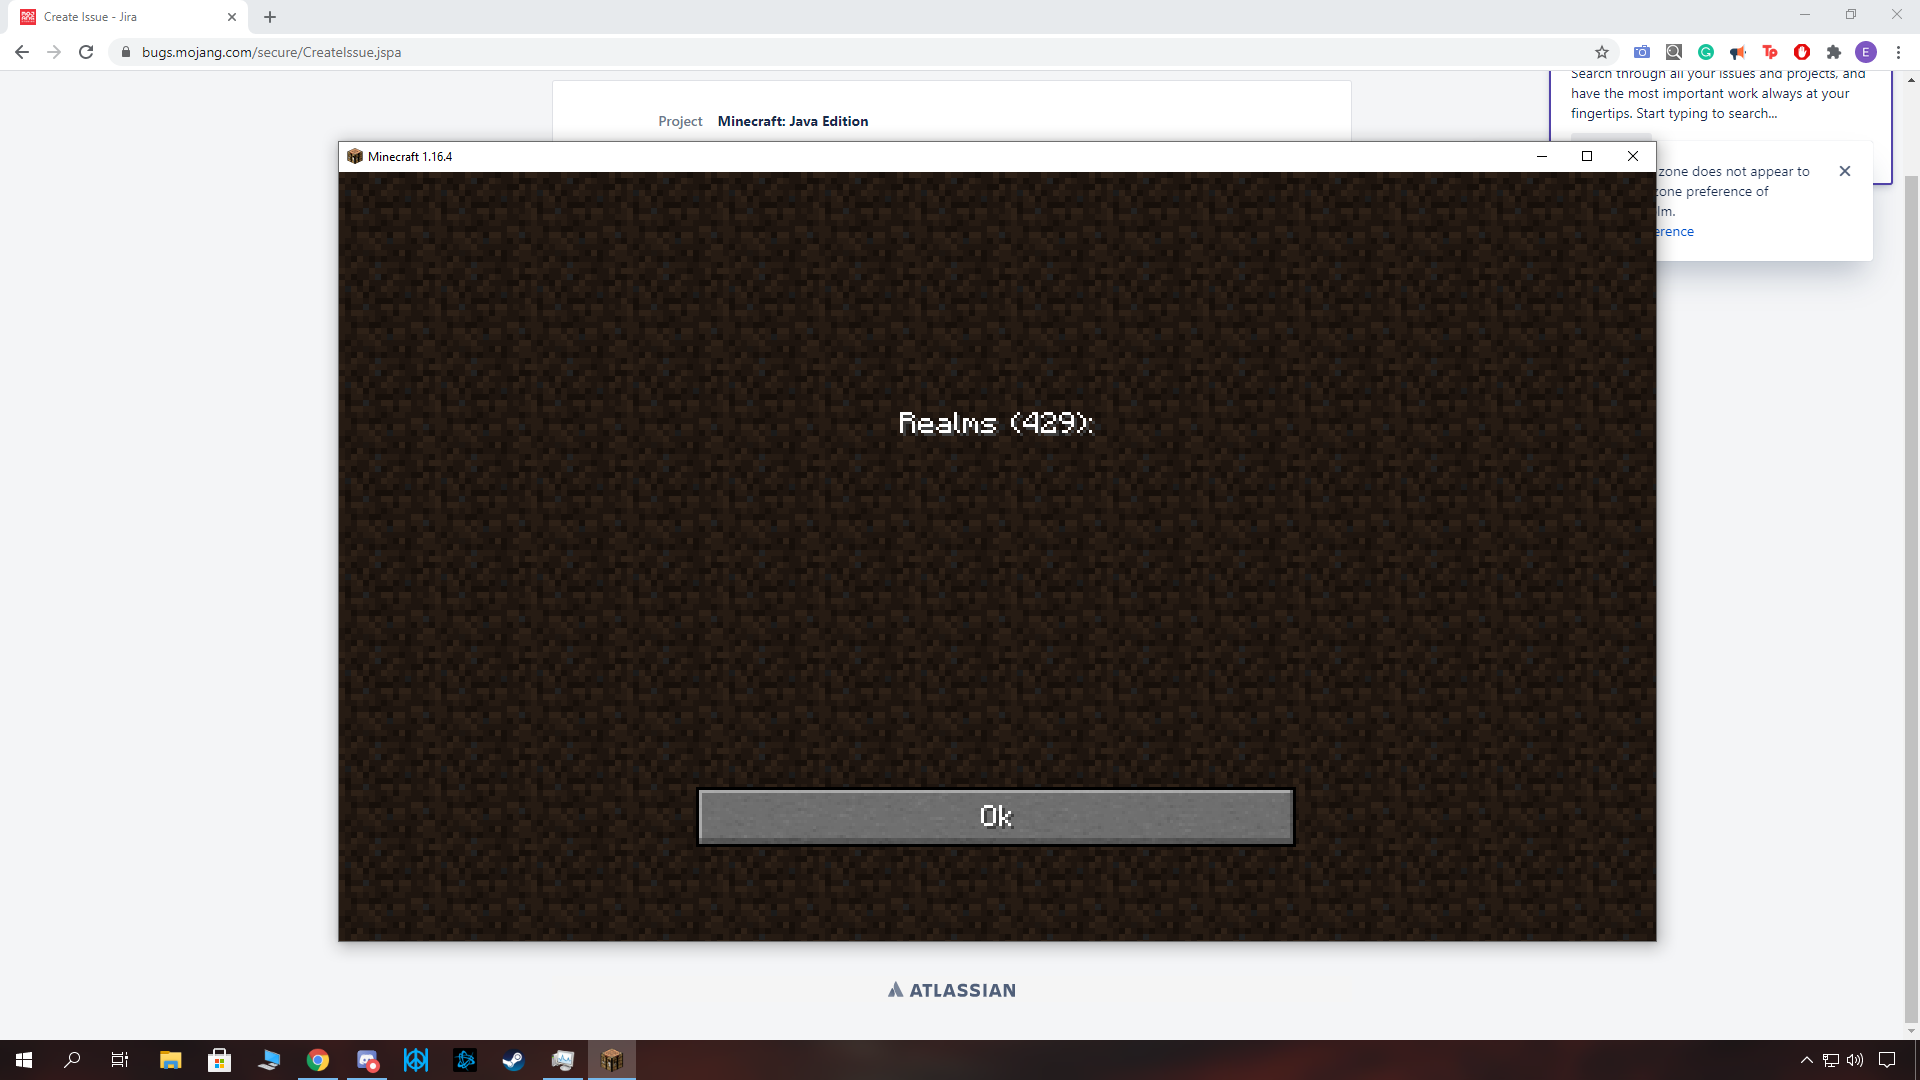The width and height of the screenshot is (1920, 1080).
Task: Dismiss the timezone notification popup
Action: [1845, 171]
